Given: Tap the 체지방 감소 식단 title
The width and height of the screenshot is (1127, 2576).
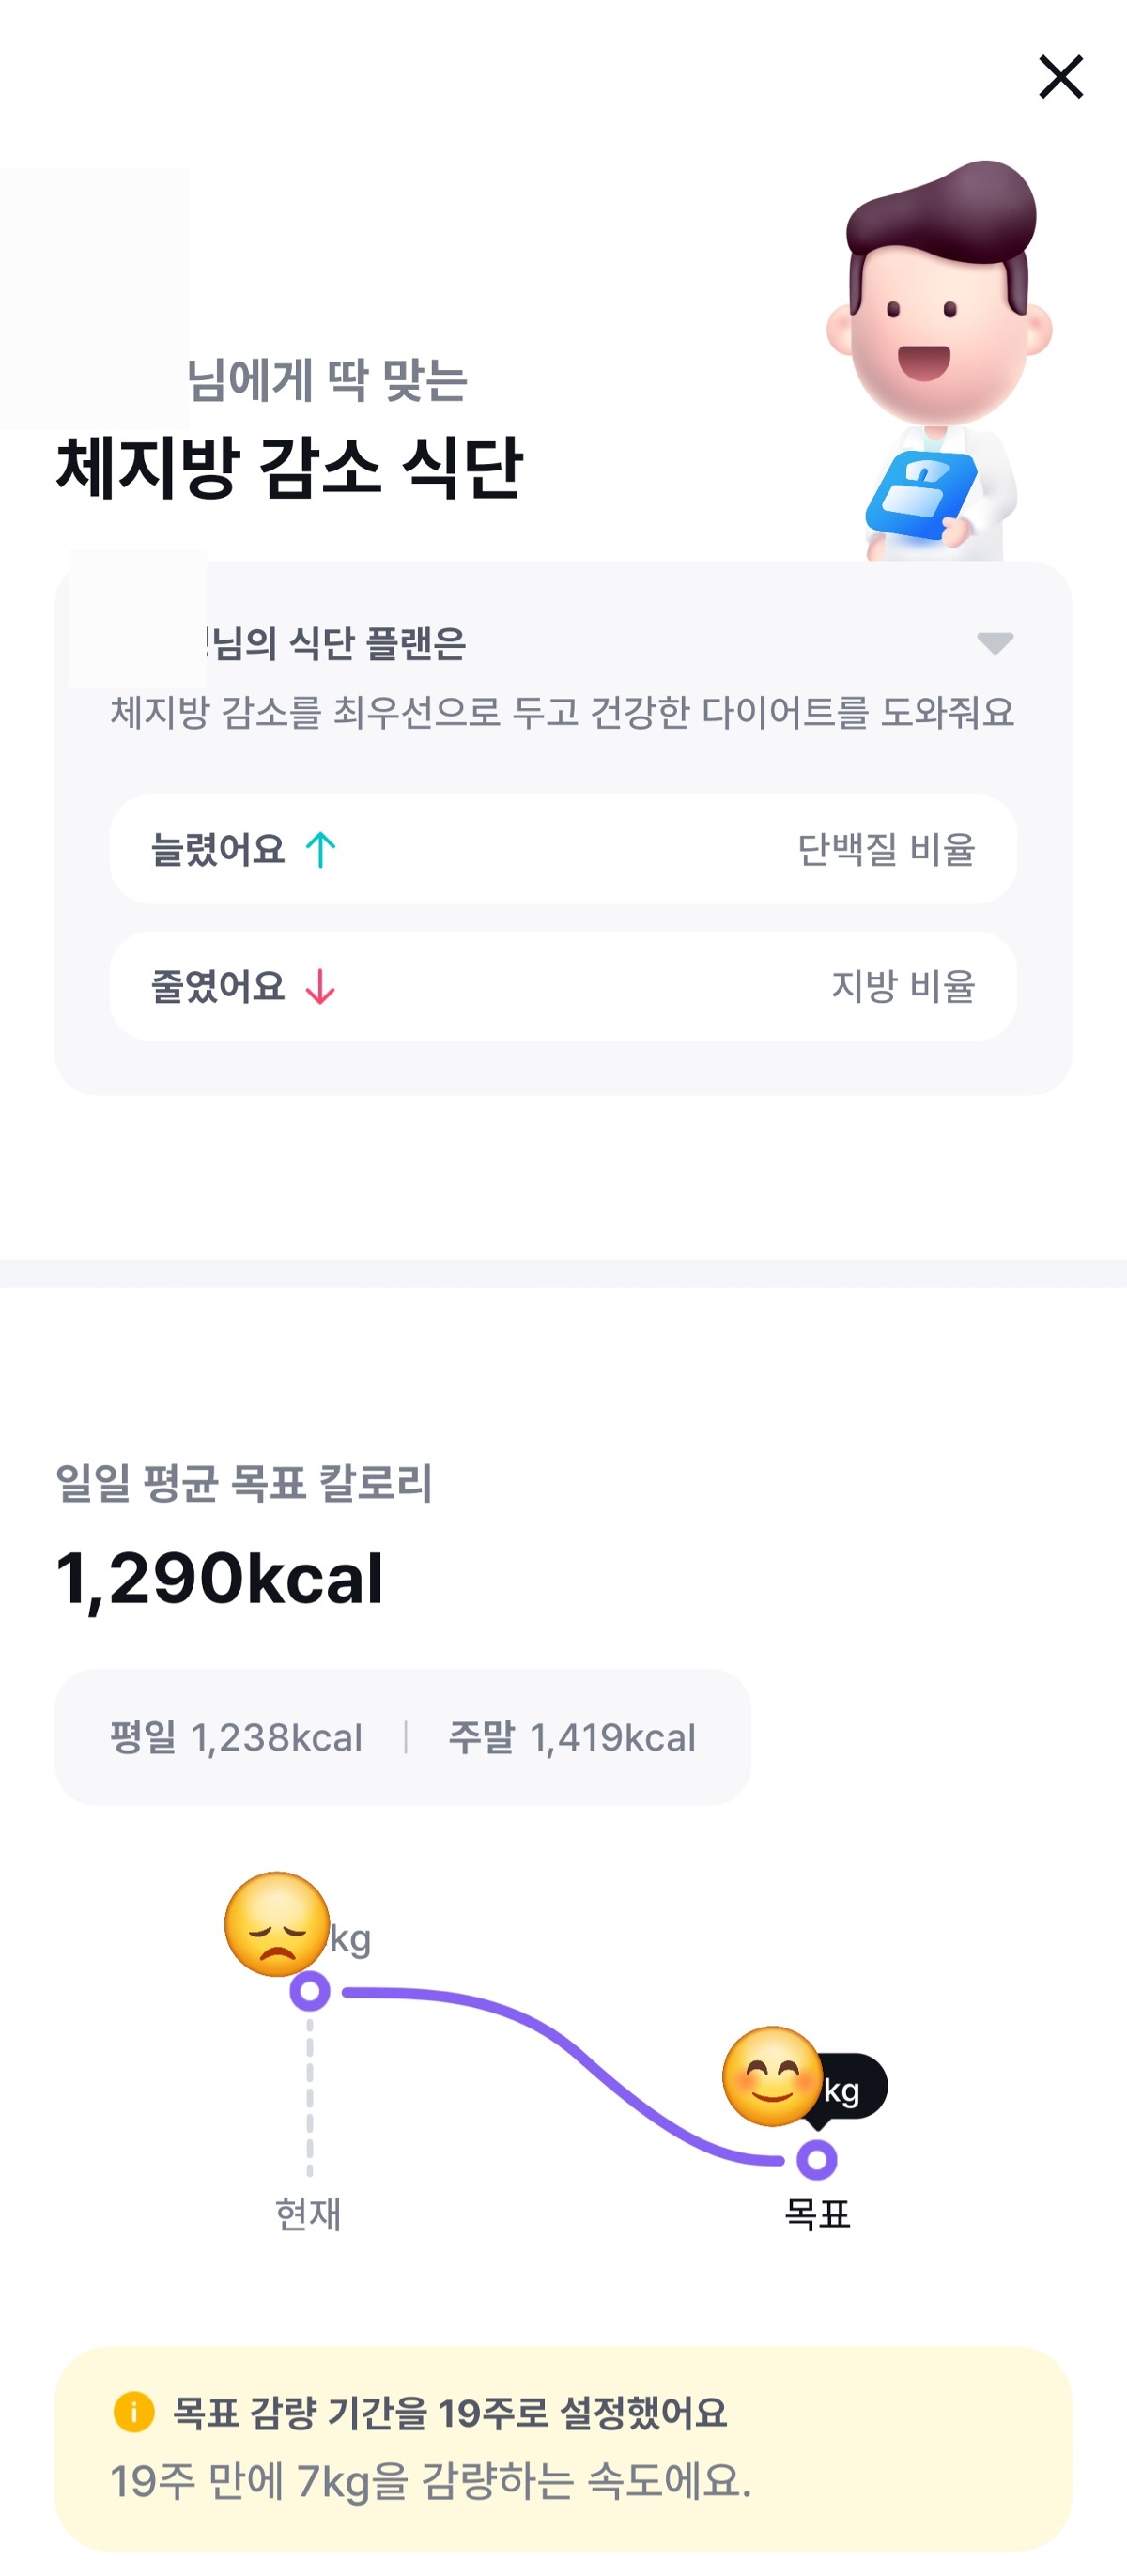Looking at the screenshot, I should coord(289,467).
